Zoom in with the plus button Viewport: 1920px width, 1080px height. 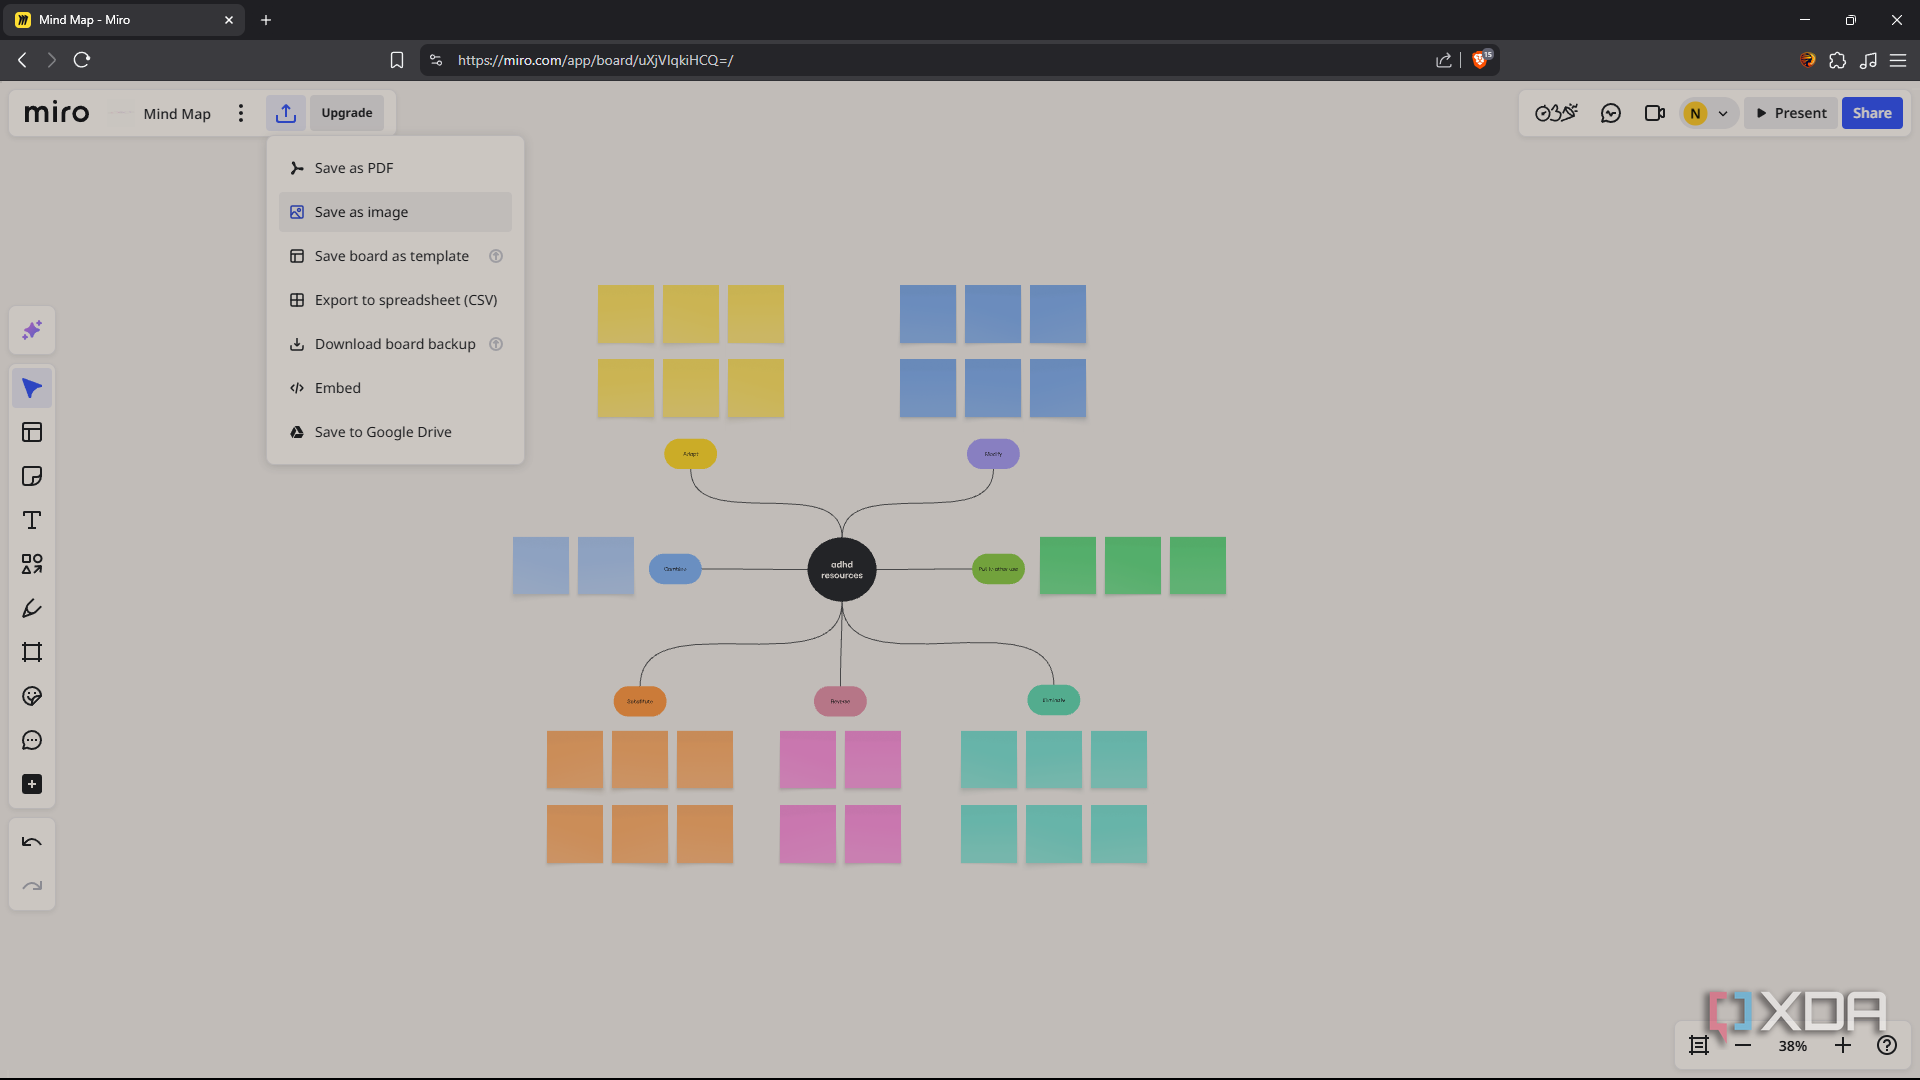(x=1843, y=1045)
